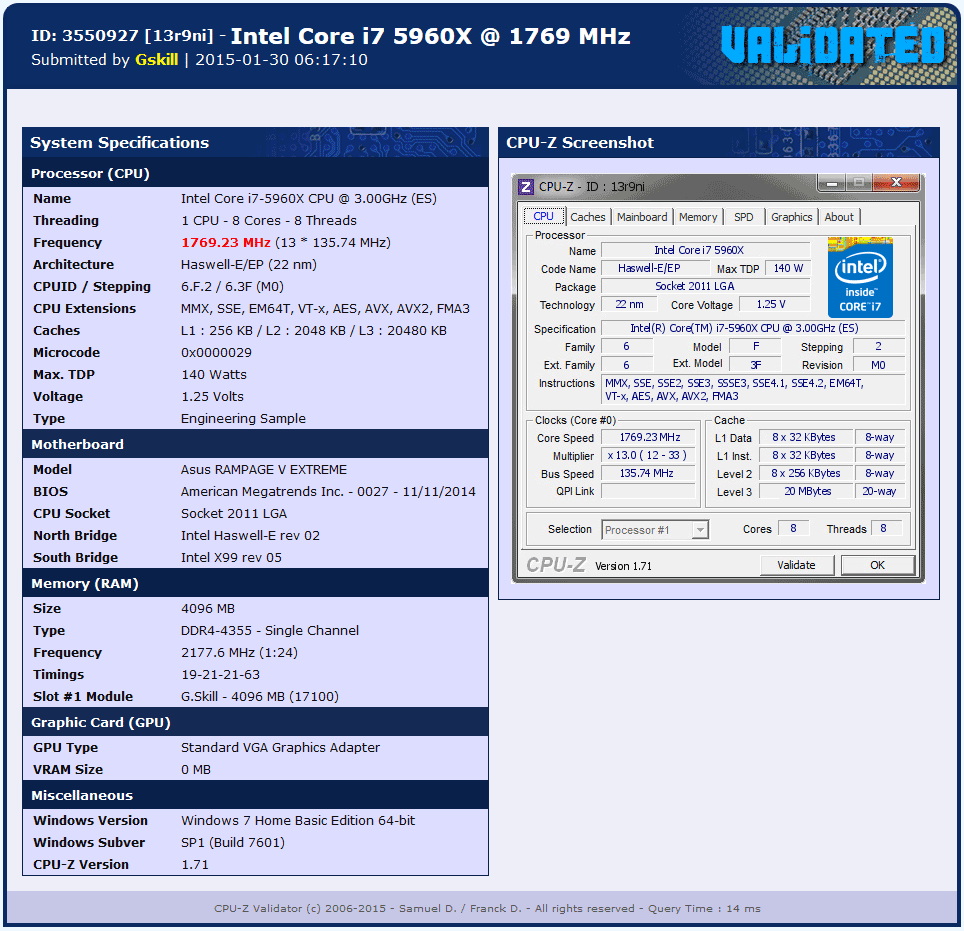Click the OK button
Image resolution: width=964 pixels, height=931 pixels.
(877, 565)
